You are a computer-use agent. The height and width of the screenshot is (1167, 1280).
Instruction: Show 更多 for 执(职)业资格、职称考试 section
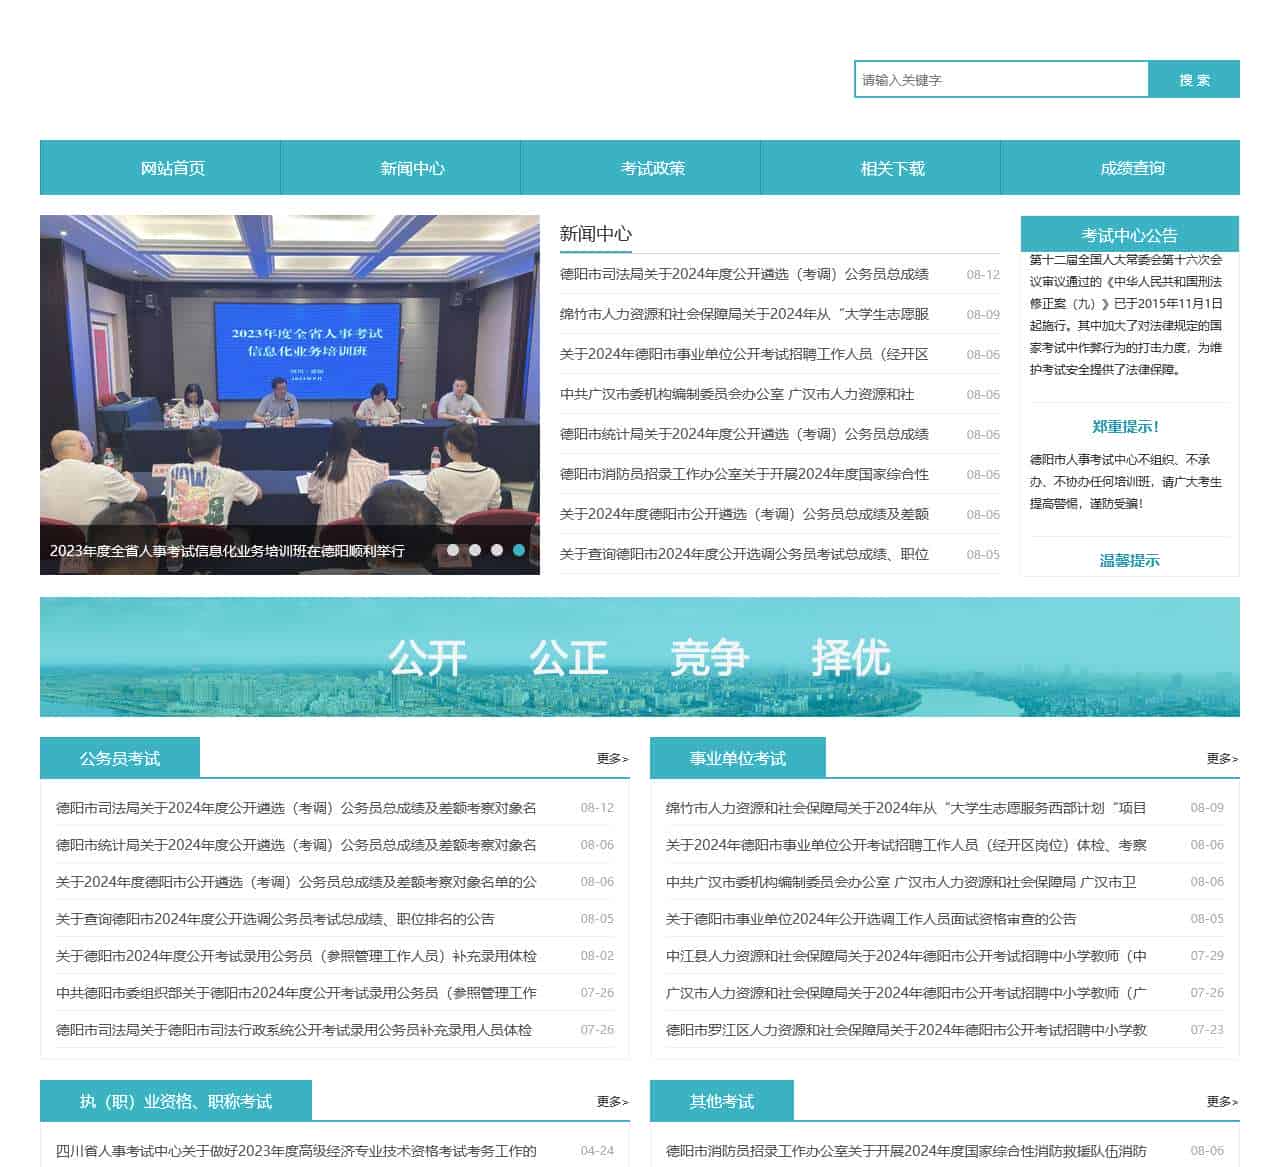pyautogui.click(x=611, y=1102)
